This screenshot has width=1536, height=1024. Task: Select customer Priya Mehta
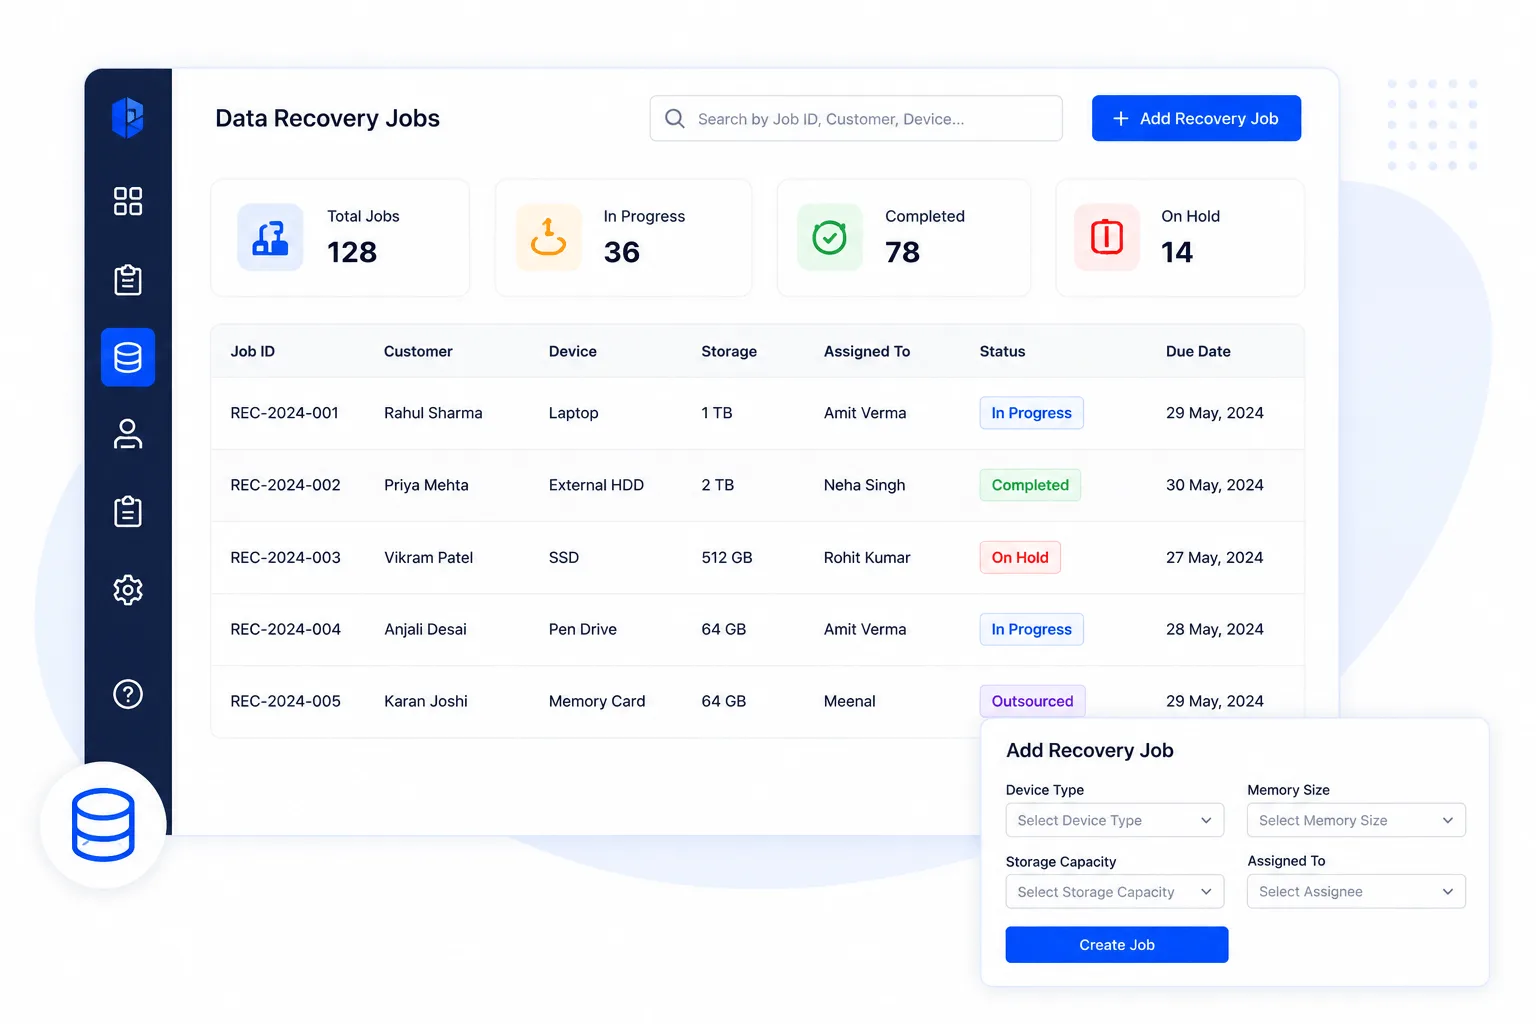click(426, 485)
